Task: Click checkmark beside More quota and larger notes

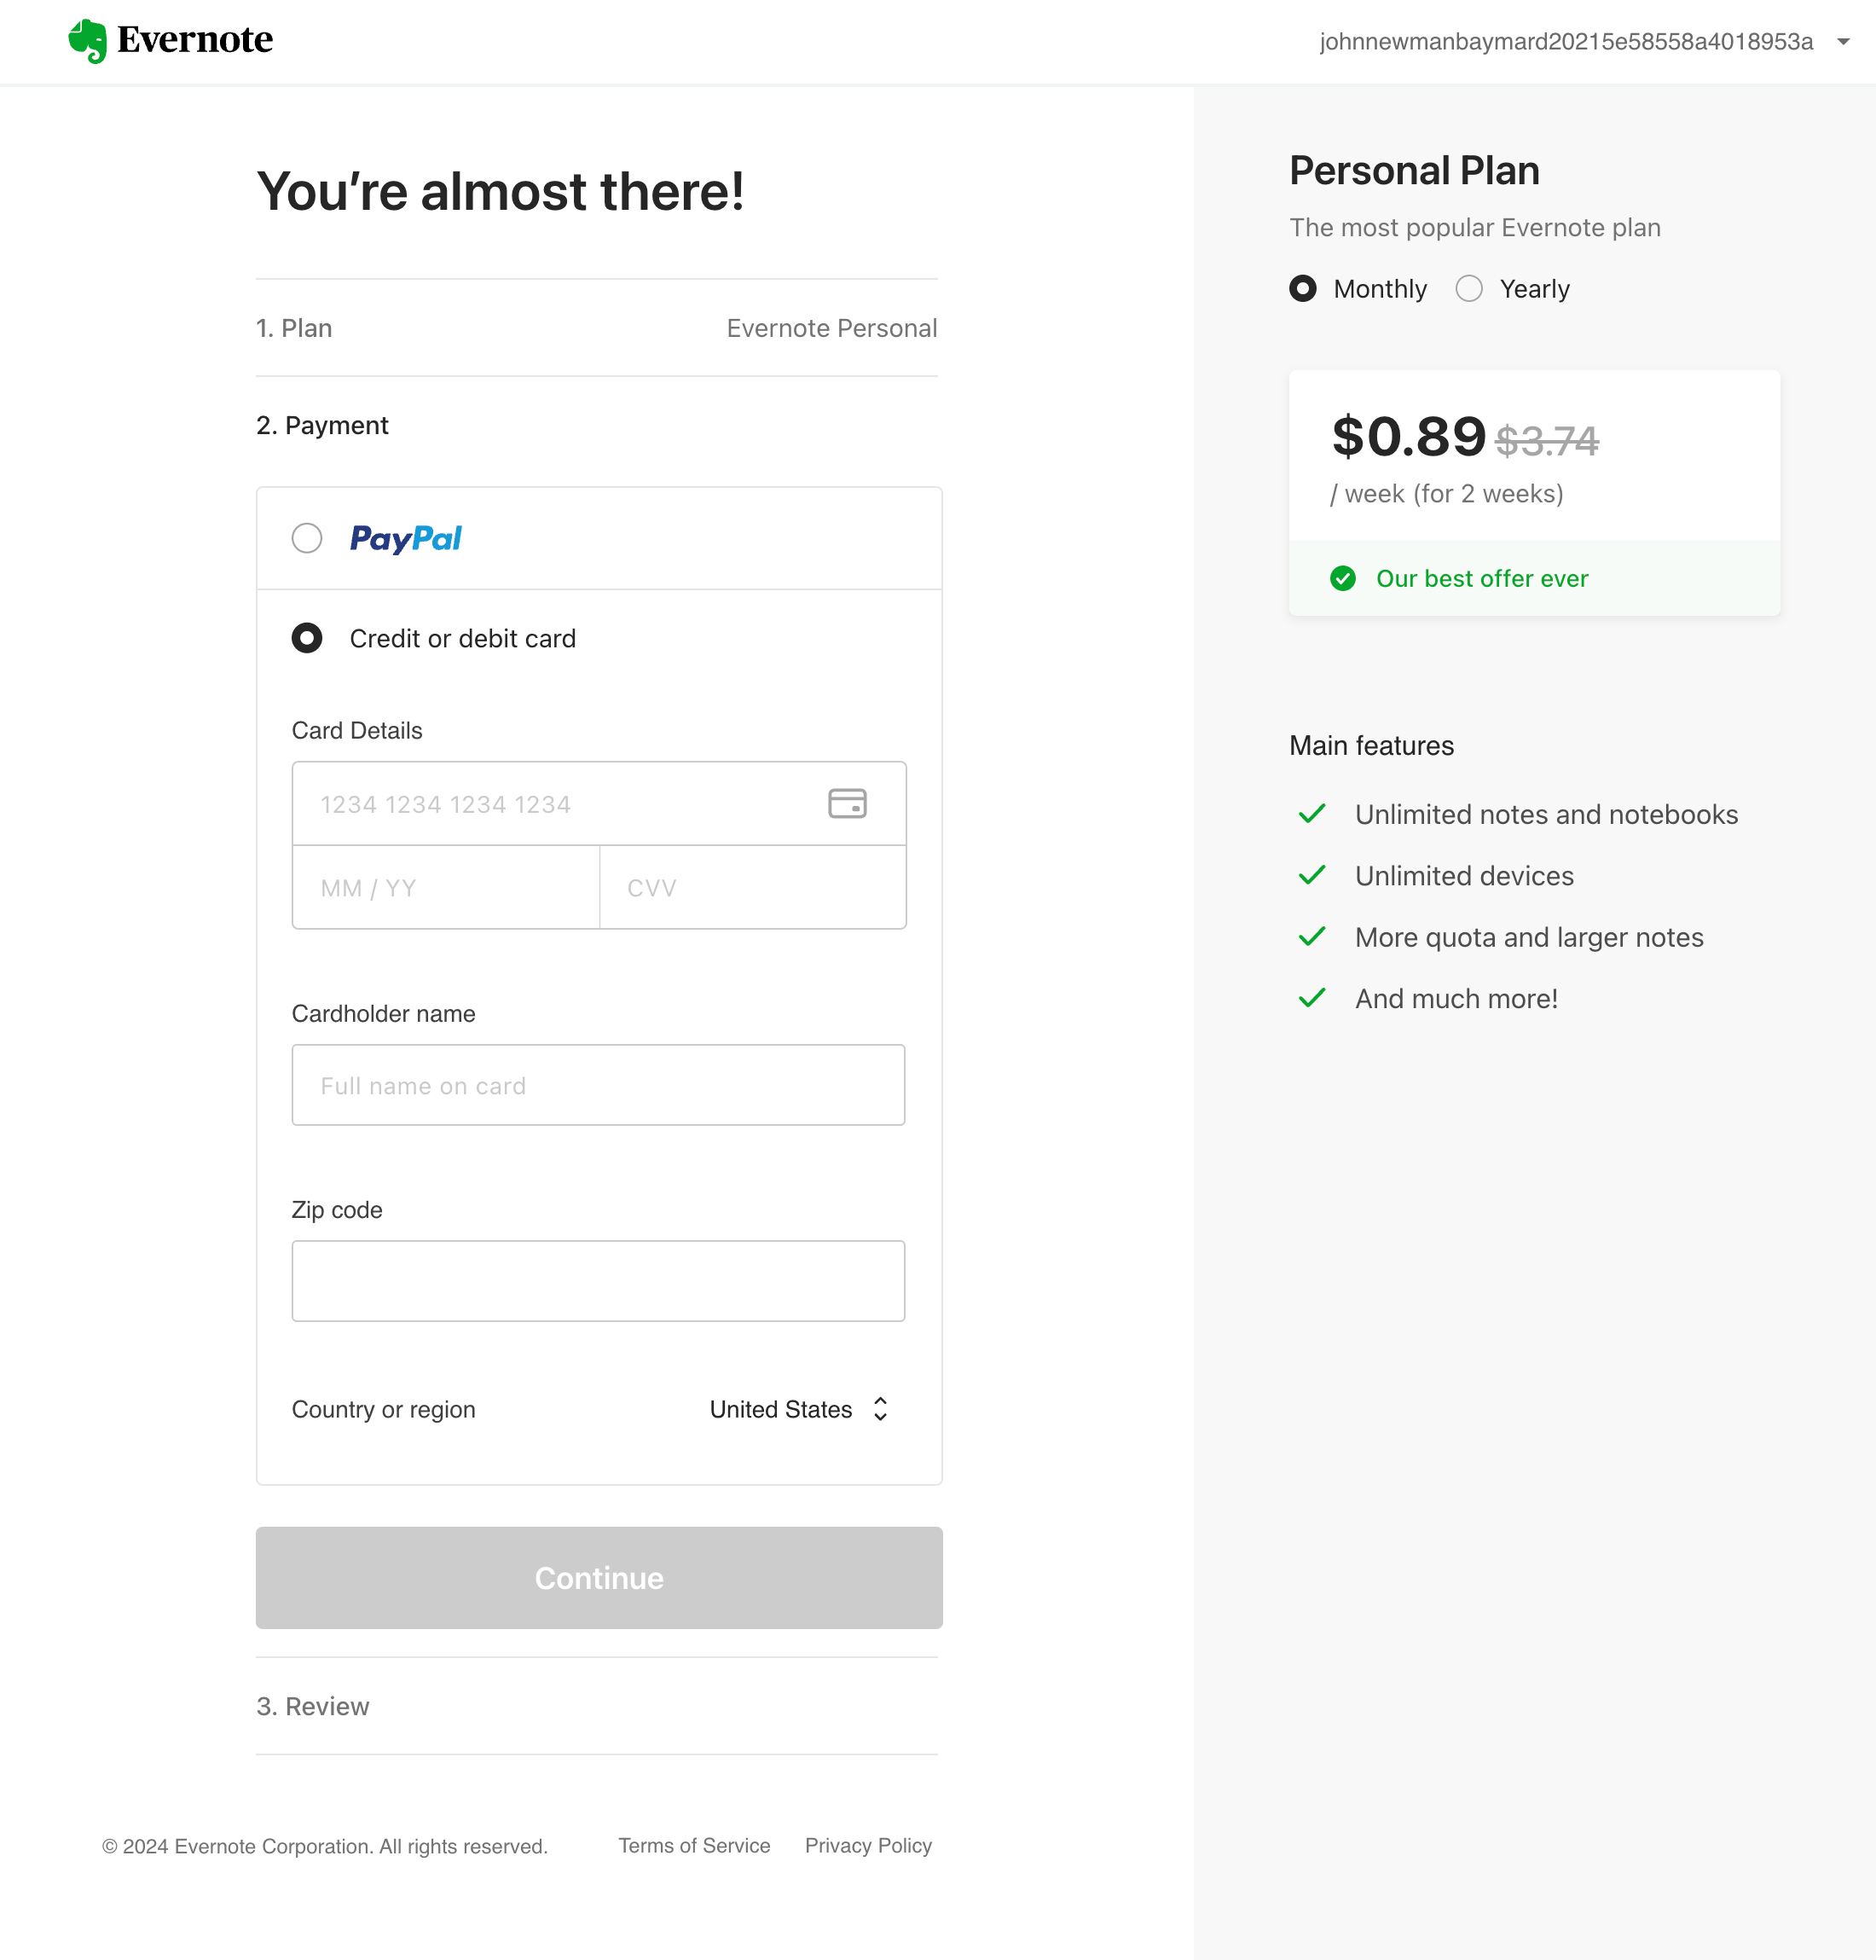Action: (1312, 937)
